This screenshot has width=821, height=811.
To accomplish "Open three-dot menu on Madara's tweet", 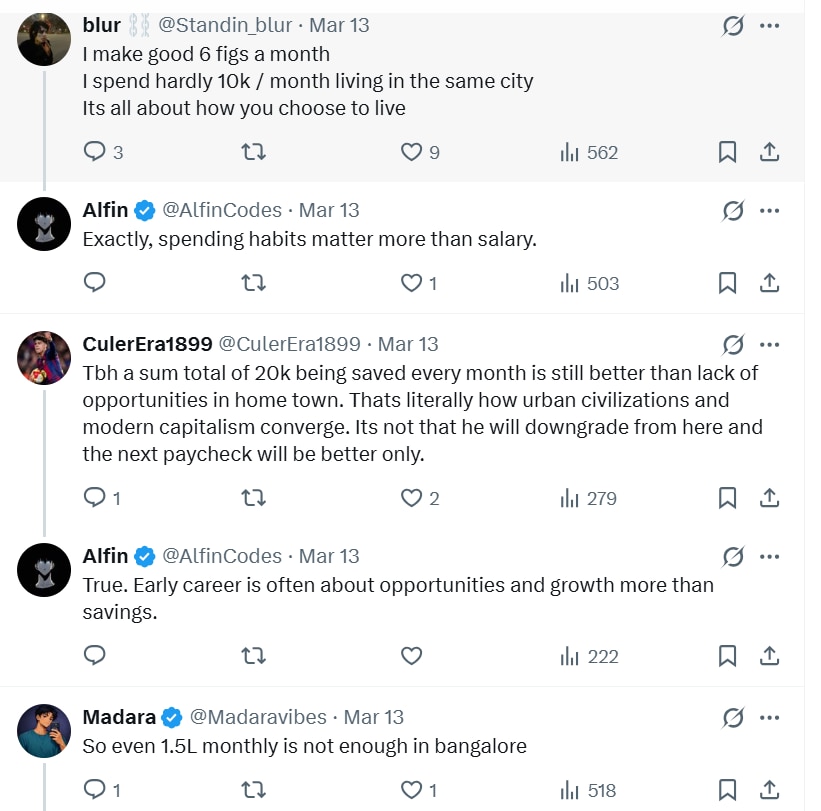I will [769, 717].
